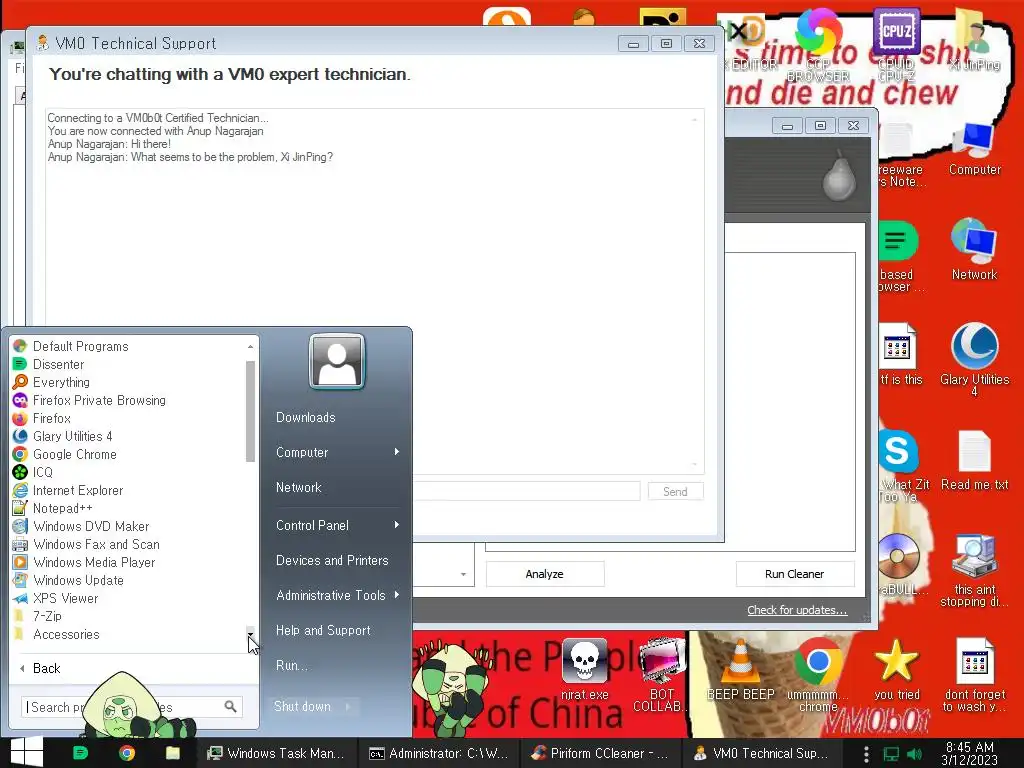Expand the Administrative Tools submenu arrow
This screenshot has width=1024, height=768.
click(396, 595)
